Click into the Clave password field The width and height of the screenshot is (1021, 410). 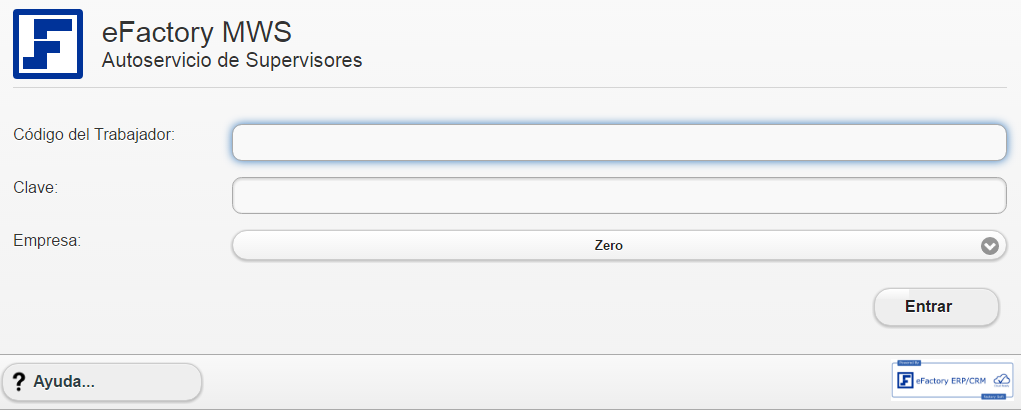[619, 196]
